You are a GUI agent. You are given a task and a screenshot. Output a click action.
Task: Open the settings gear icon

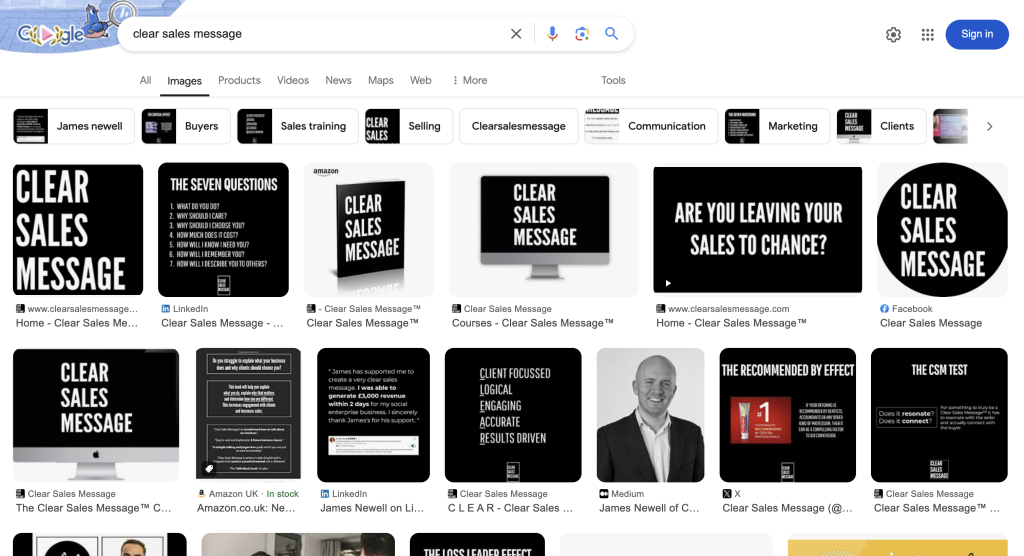pyautogui.click(x=893, y=35)
